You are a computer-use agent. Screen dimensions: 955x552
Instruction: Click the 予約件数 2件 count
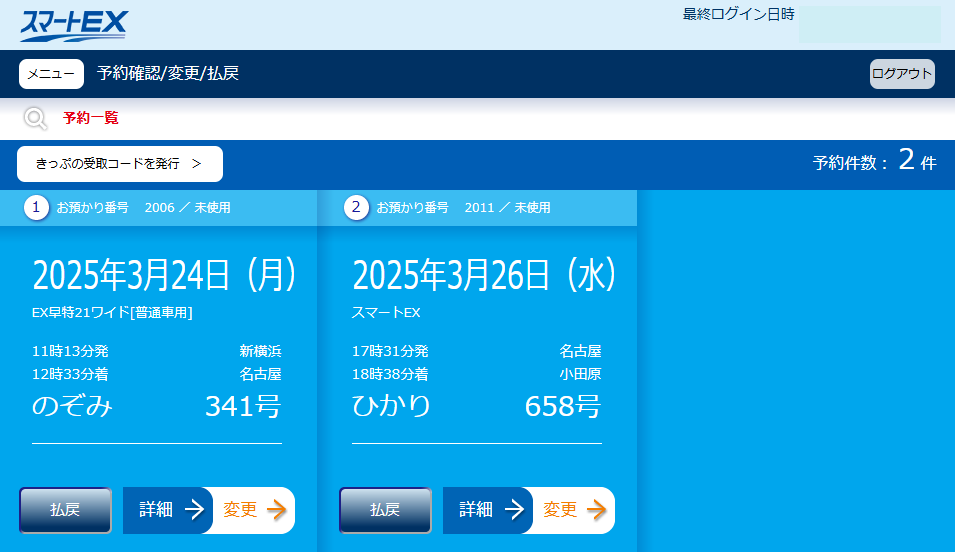click(x=875, y=161)
